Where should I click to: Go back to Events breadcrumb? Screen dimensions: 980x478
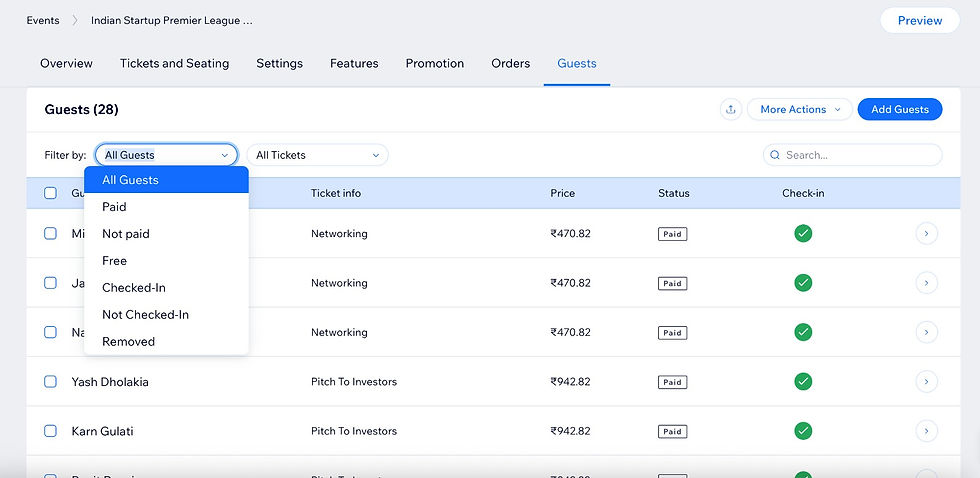(x=43, y=21)
